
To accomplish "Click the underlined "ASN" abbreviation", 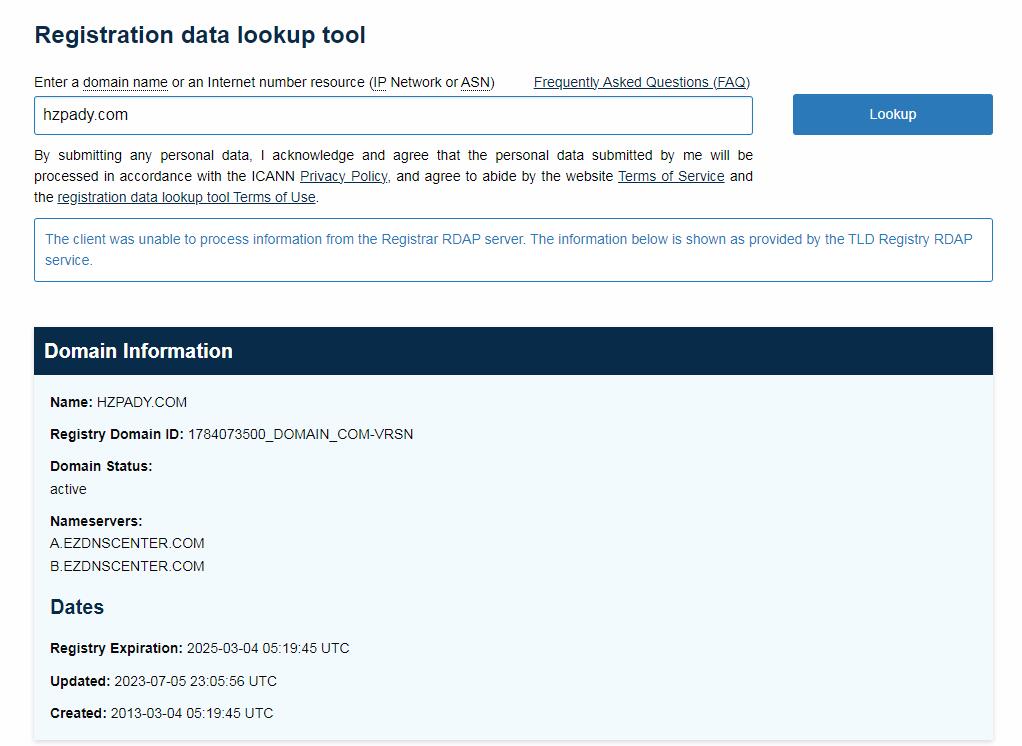I will [475, 82].
